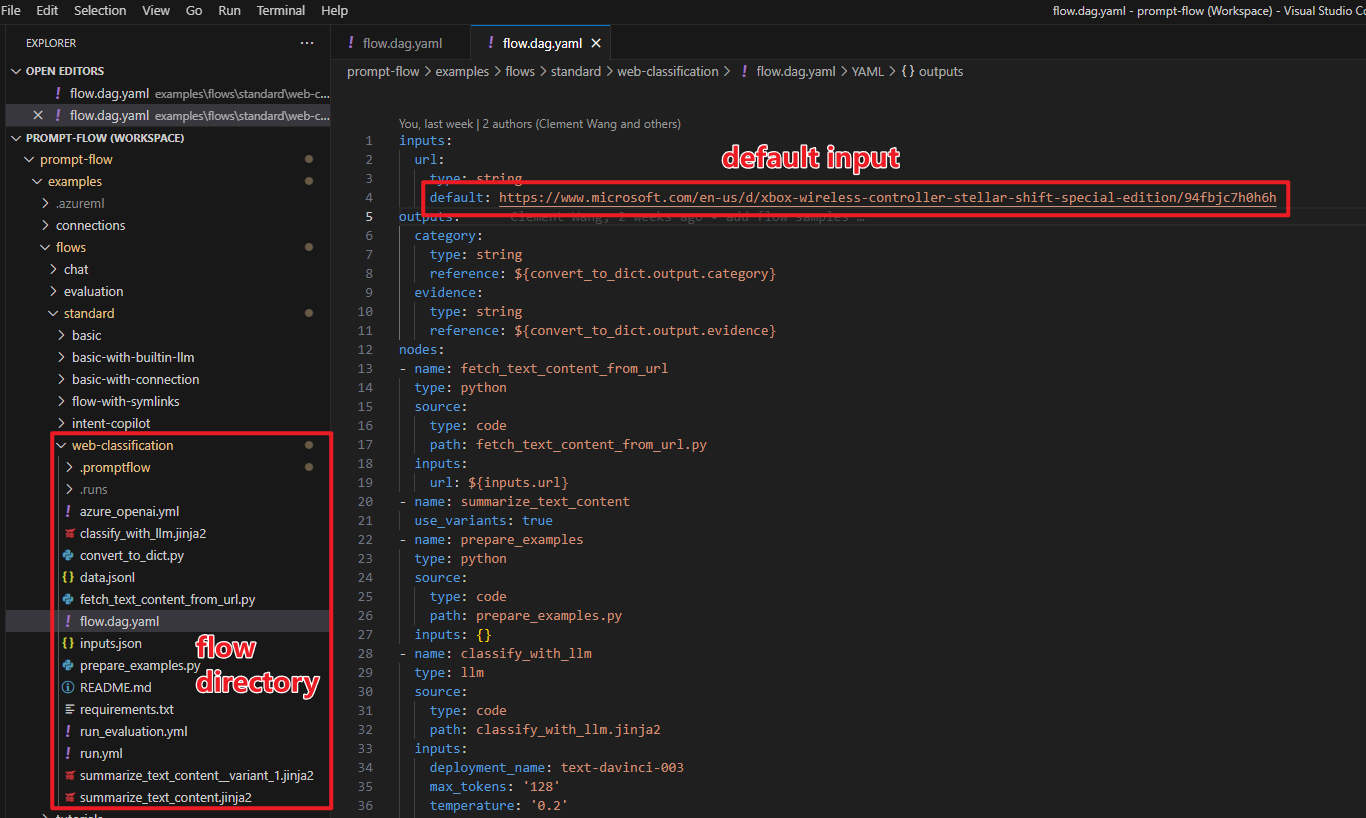
Task: Expand the .promptflow folder
Action: [114, 467]
